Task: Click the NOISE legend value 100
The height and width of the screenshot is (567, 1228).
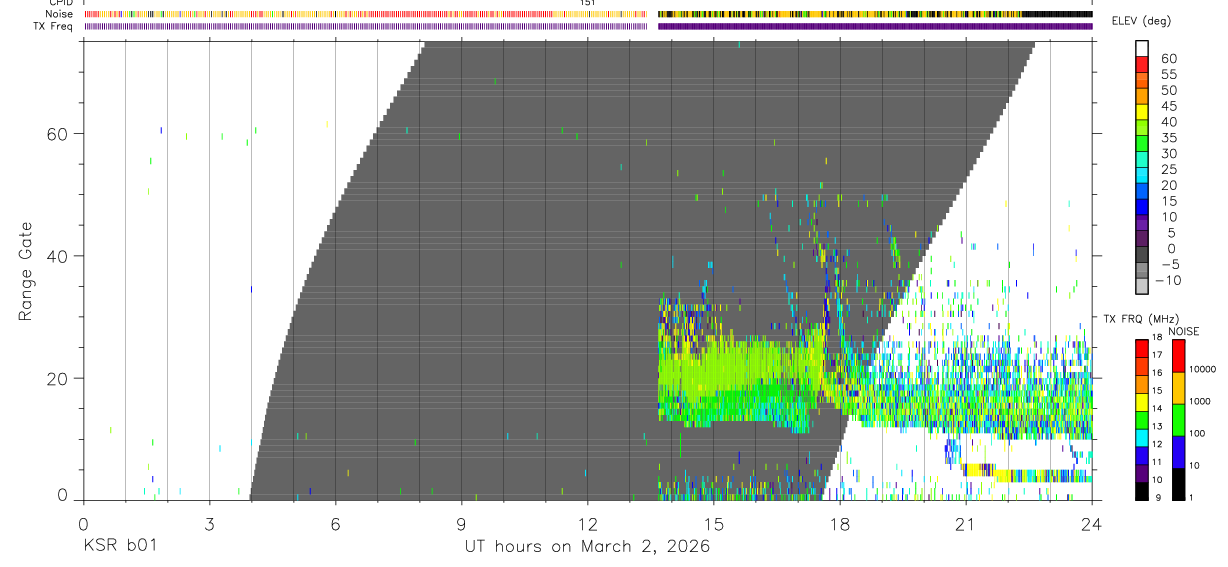Action: [1199, 434]
